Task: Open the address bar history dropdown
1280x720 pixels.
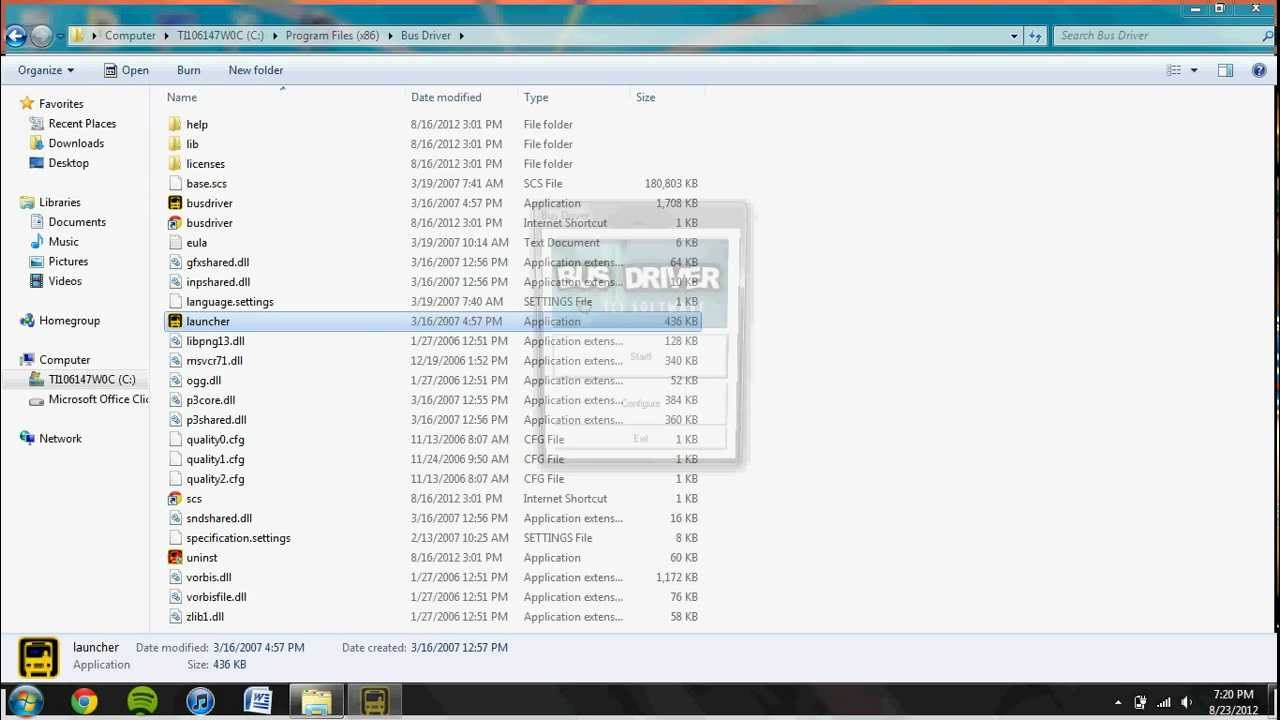Action: pyautogui.click(x=1015, y=36)
